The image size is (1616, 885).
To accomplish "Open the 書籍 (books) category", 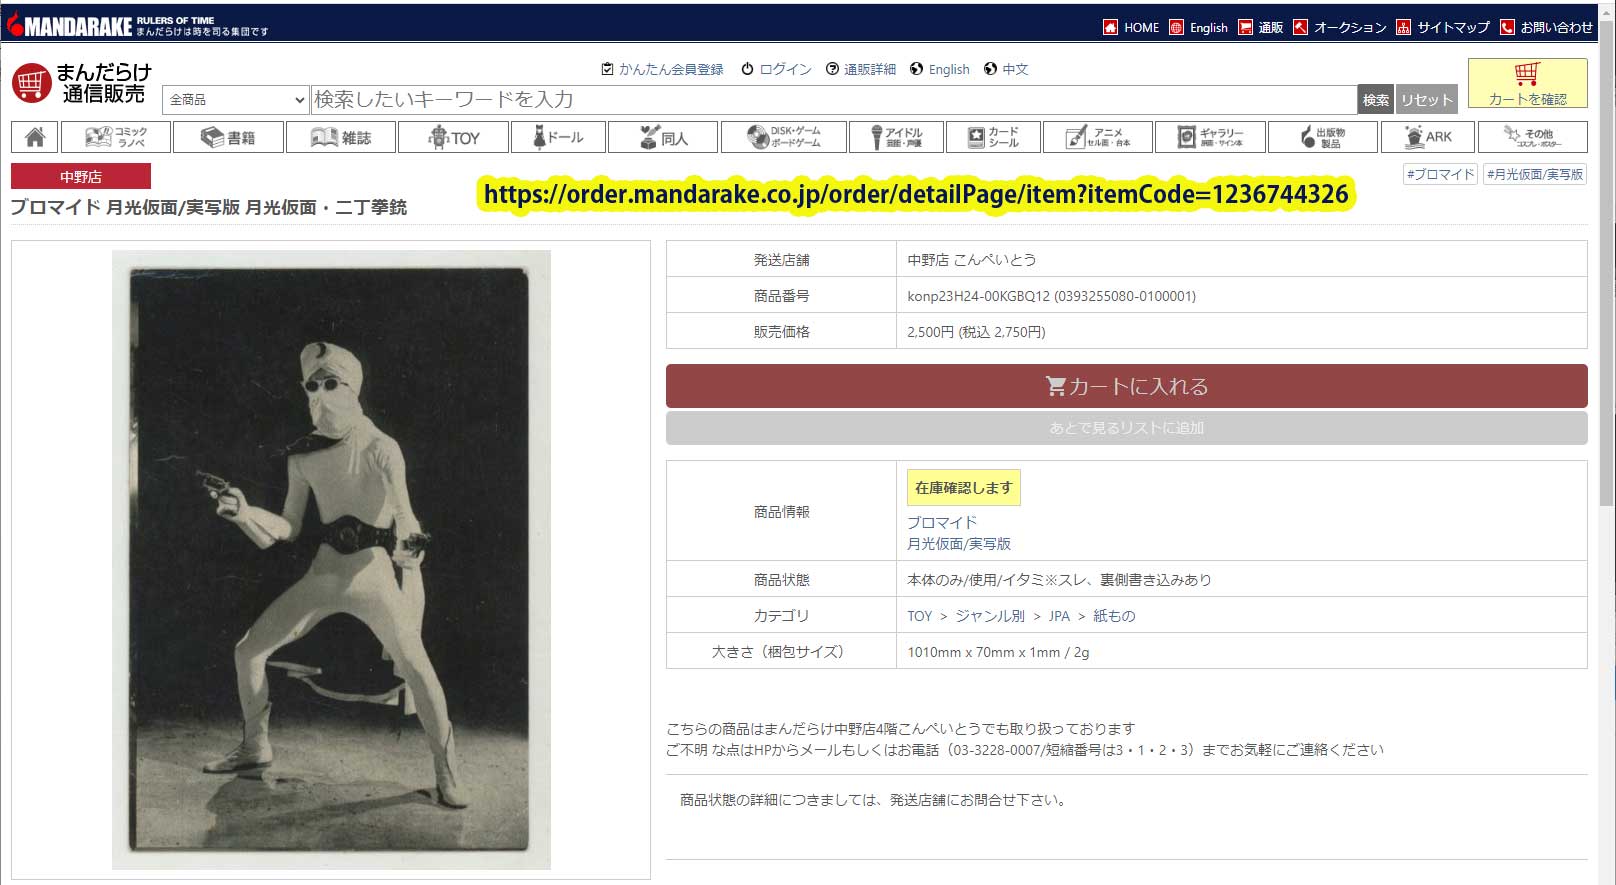I will [x=228, y=137].
